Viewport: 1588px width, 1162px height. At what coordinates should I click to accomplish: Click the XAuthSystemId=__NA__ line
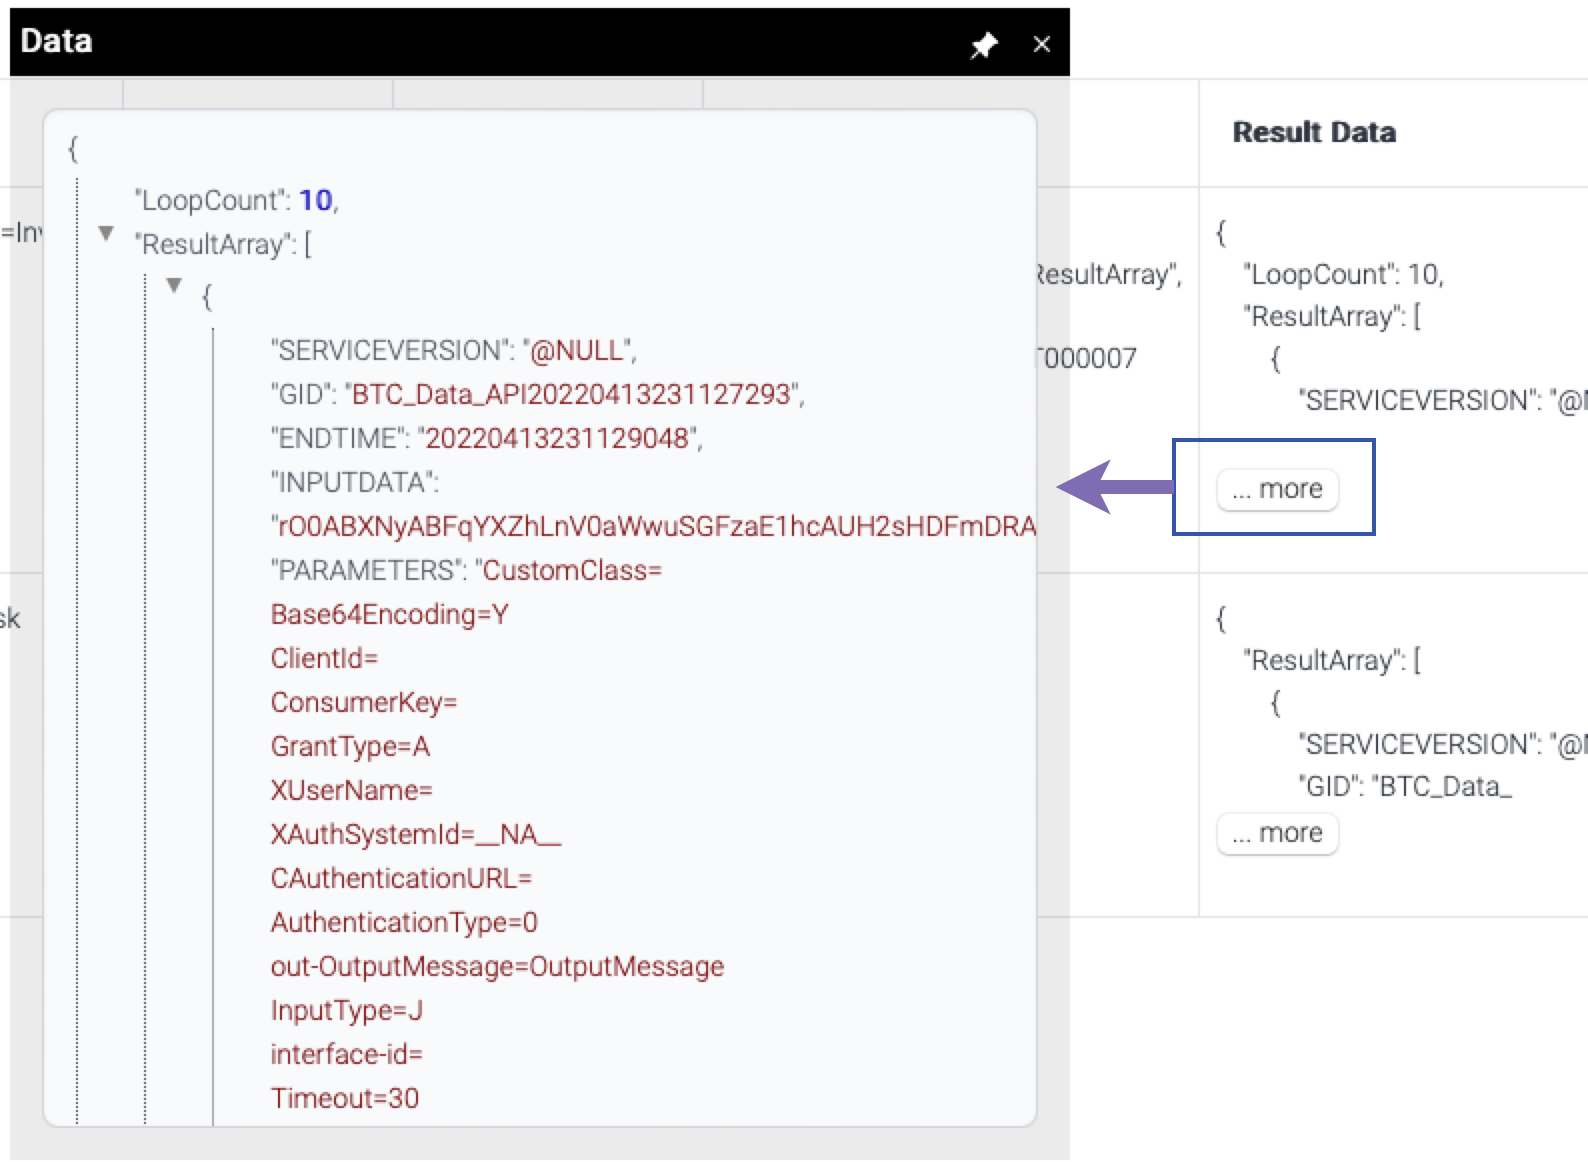click(x=415, y=835)
